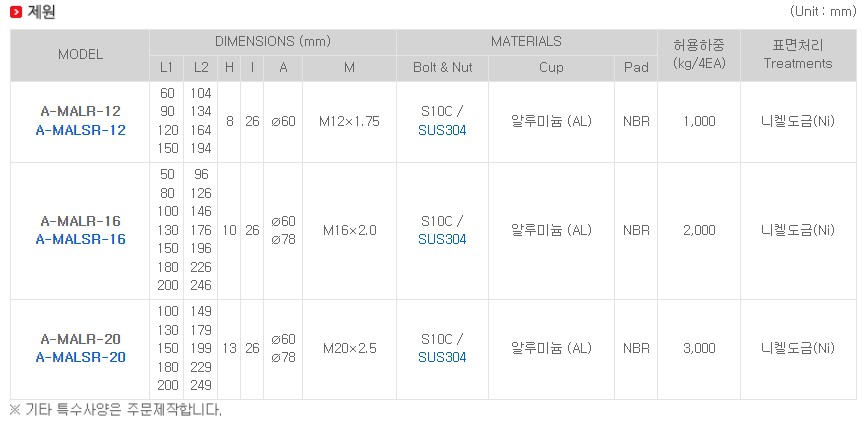Click the Cup column header
This screenshot has height=423, width=868.
coord(551,68)
